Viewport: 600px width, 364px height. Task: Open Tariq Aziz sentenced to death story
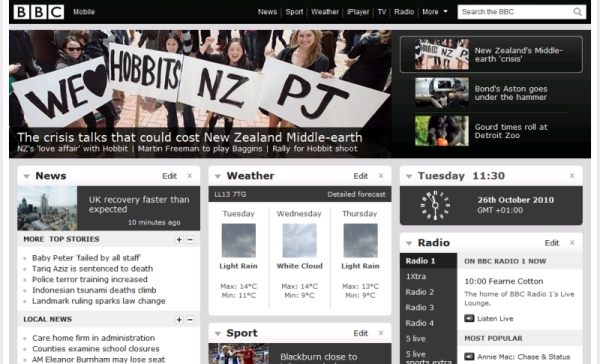[92, 269]
